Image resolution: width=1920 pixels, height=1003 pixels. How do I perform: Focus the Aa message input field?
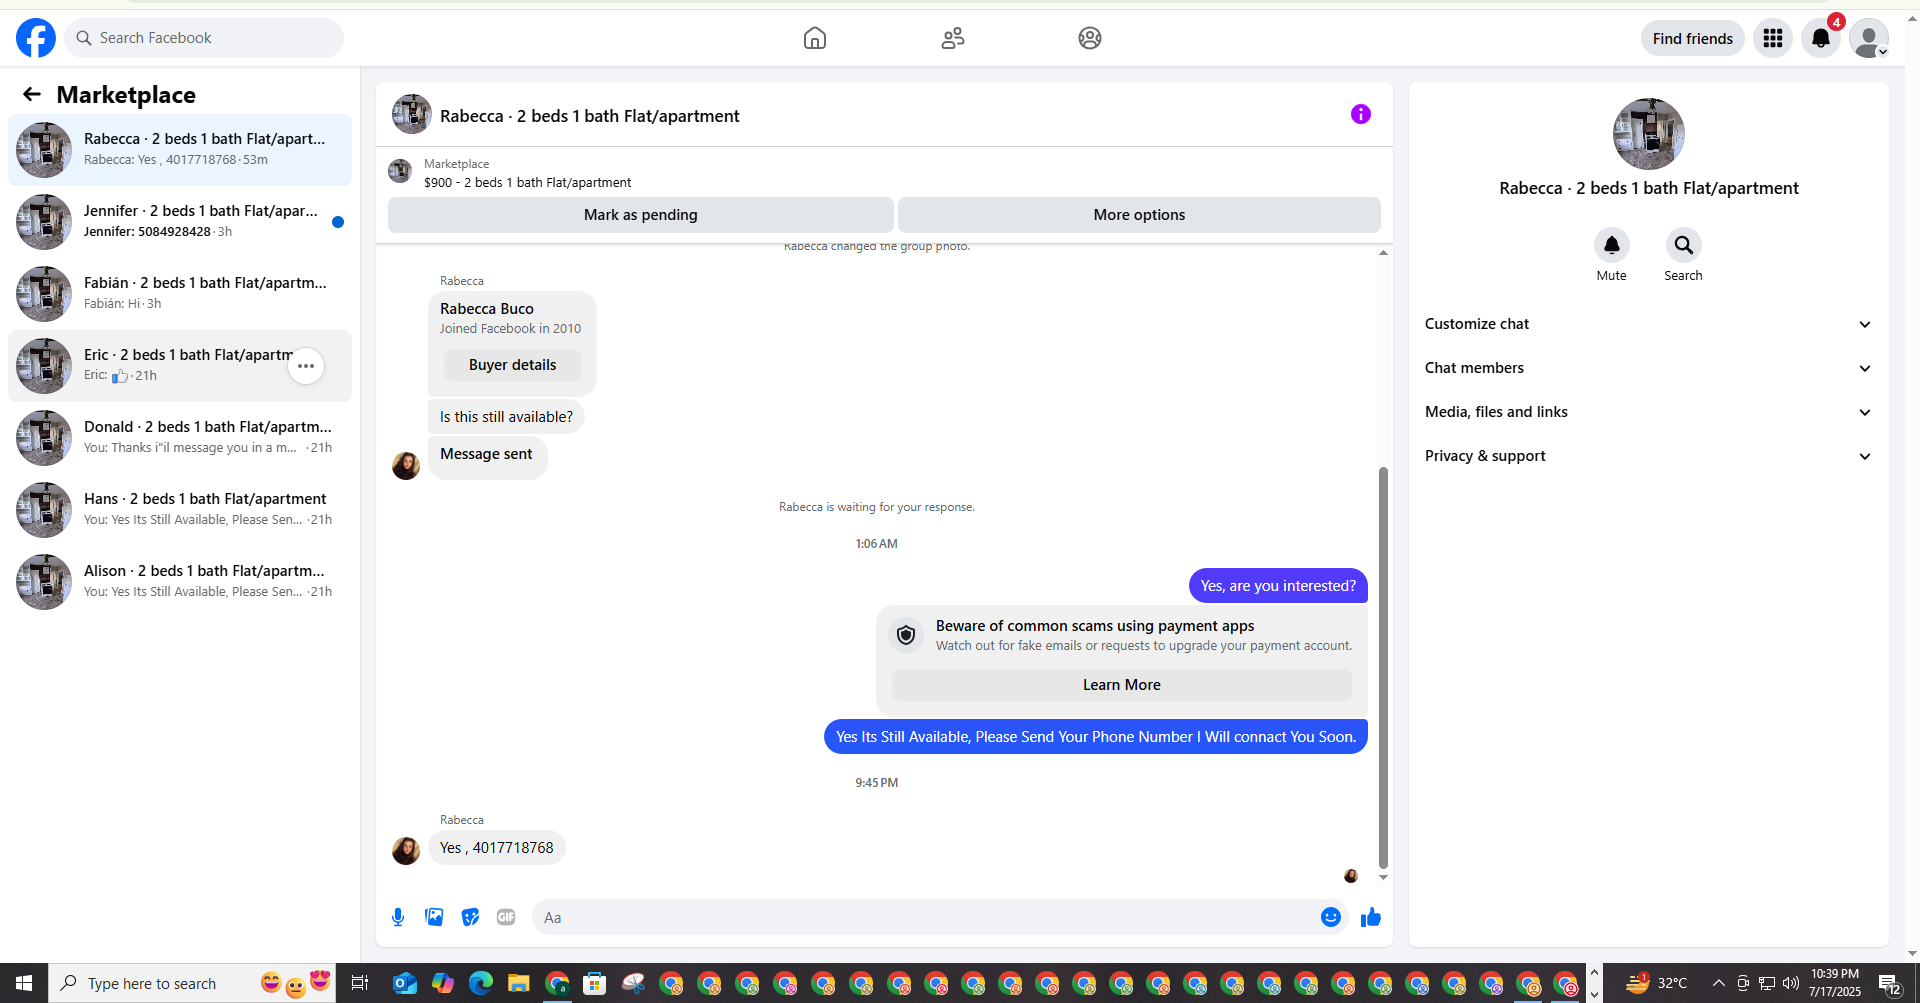926,917
